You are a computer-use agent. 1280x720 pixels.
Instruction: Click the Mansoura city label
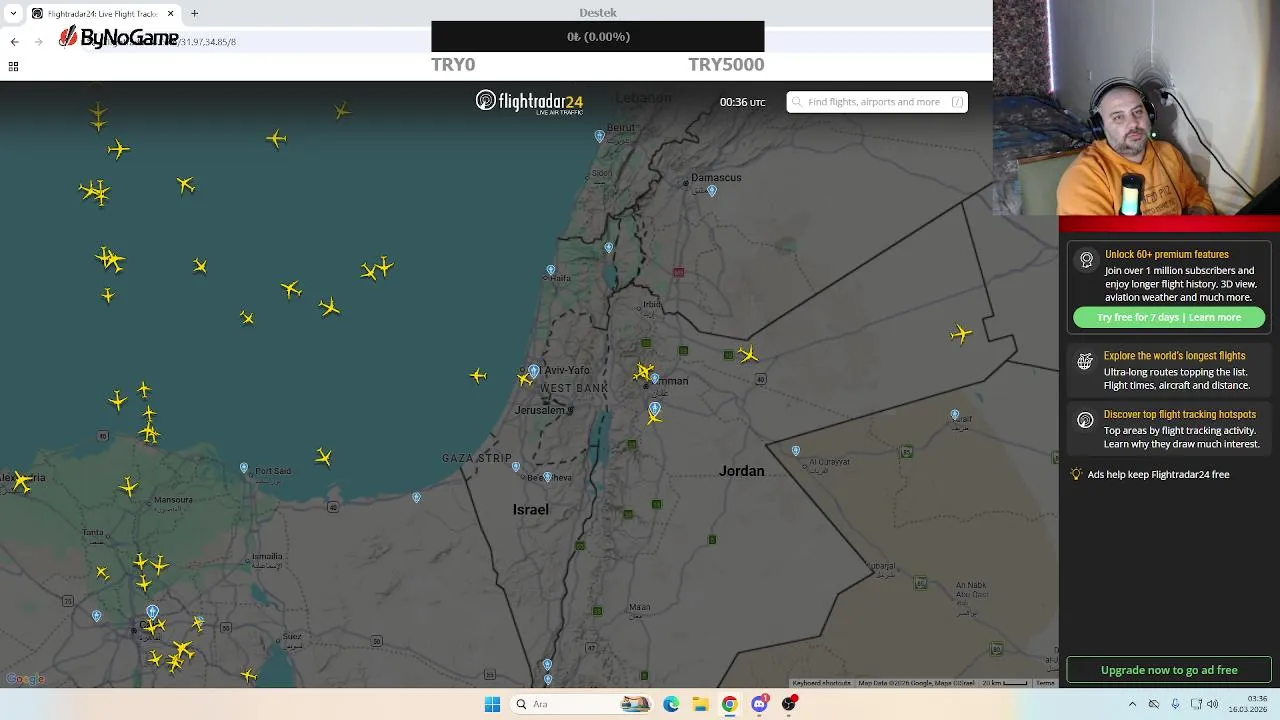coord(173,500)
